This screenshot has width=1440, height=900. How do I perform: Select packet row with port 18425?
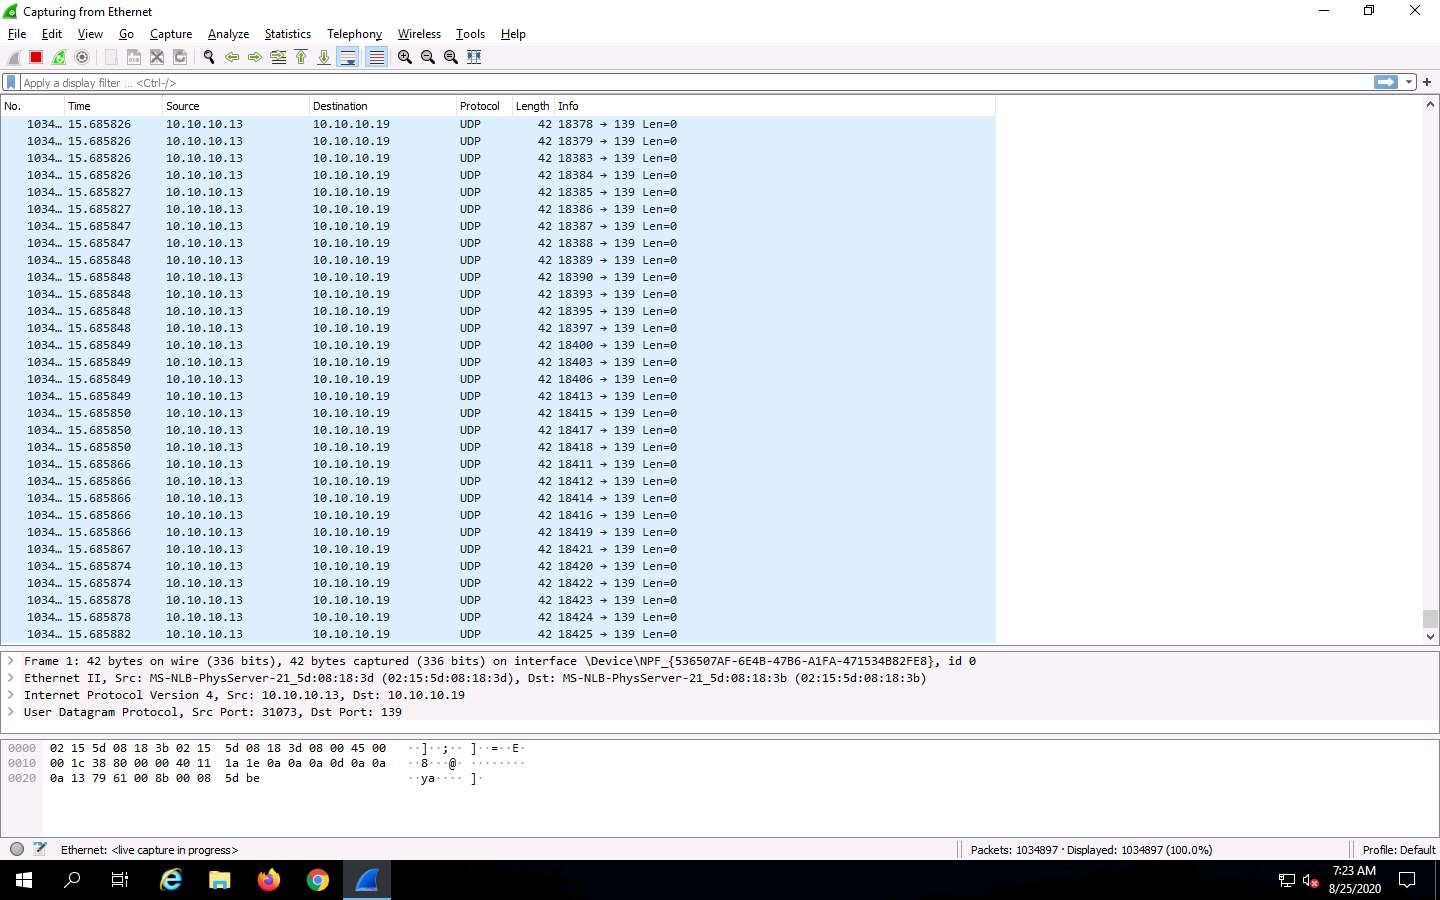coord(498,634)
